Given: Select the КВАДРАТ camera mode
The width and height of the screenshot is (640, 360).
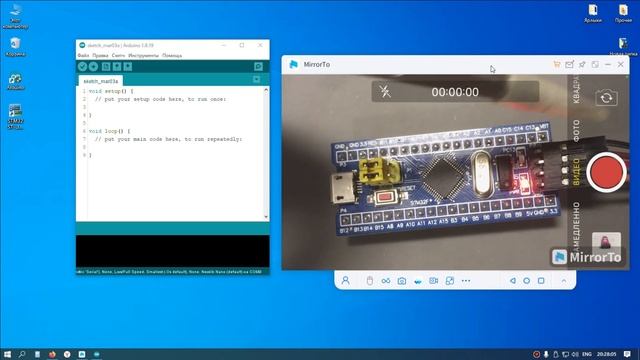Looking at the screenshot, I should point(576,89).
